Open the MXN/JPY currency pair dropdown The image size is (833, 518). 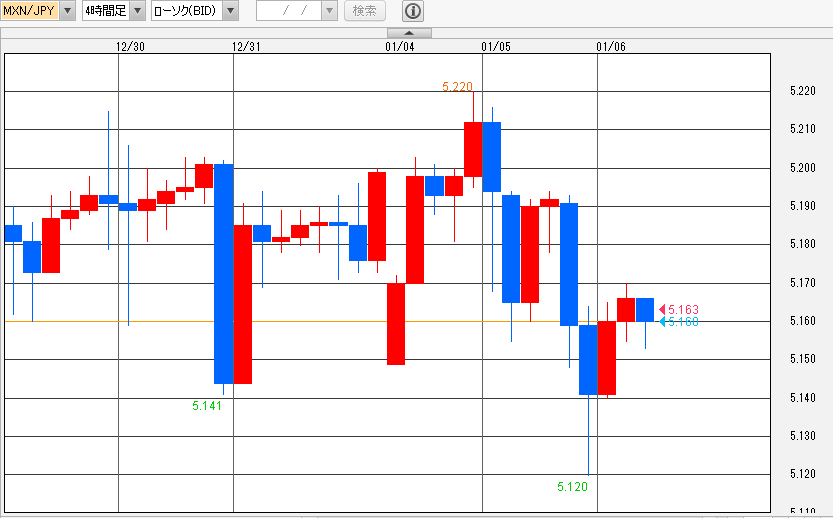(67, 11)
